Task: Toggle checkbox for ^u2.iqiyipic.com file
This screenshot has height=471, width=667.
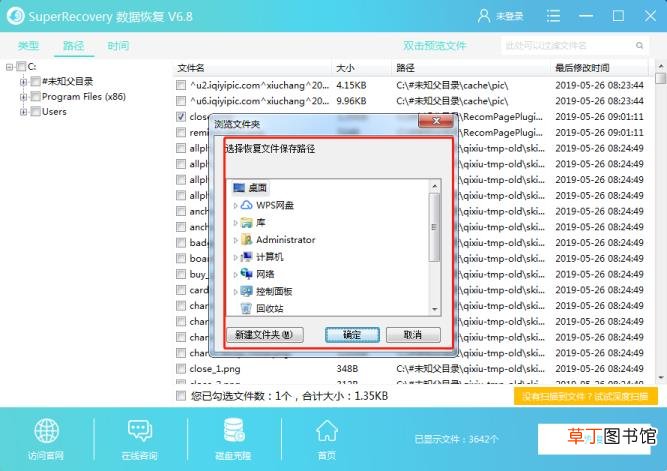Action: (181, 85)
